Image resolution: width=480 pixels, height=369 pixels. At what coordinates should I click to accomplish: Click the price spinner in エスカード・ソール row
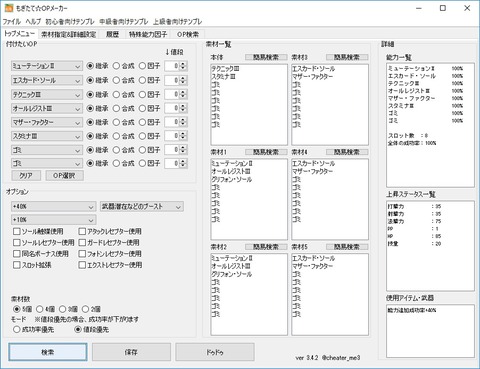(x=183, y=80)
